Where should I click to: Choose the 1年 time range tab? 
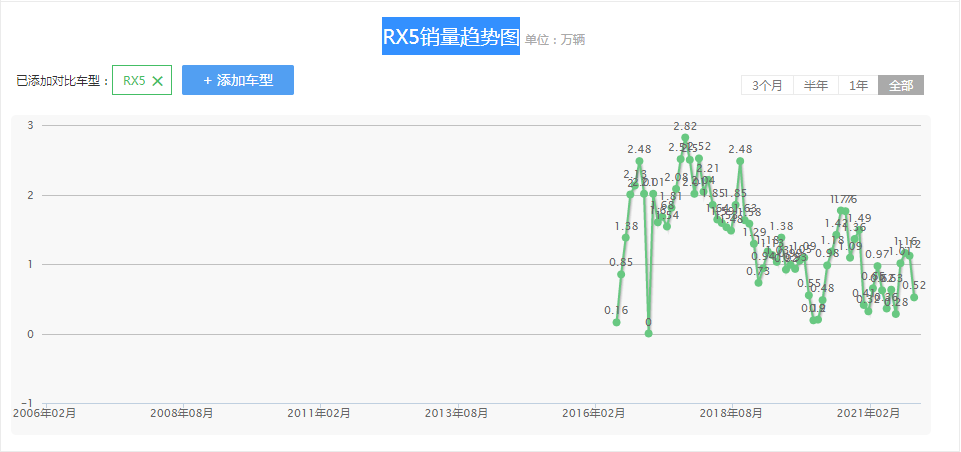[858, 85]
